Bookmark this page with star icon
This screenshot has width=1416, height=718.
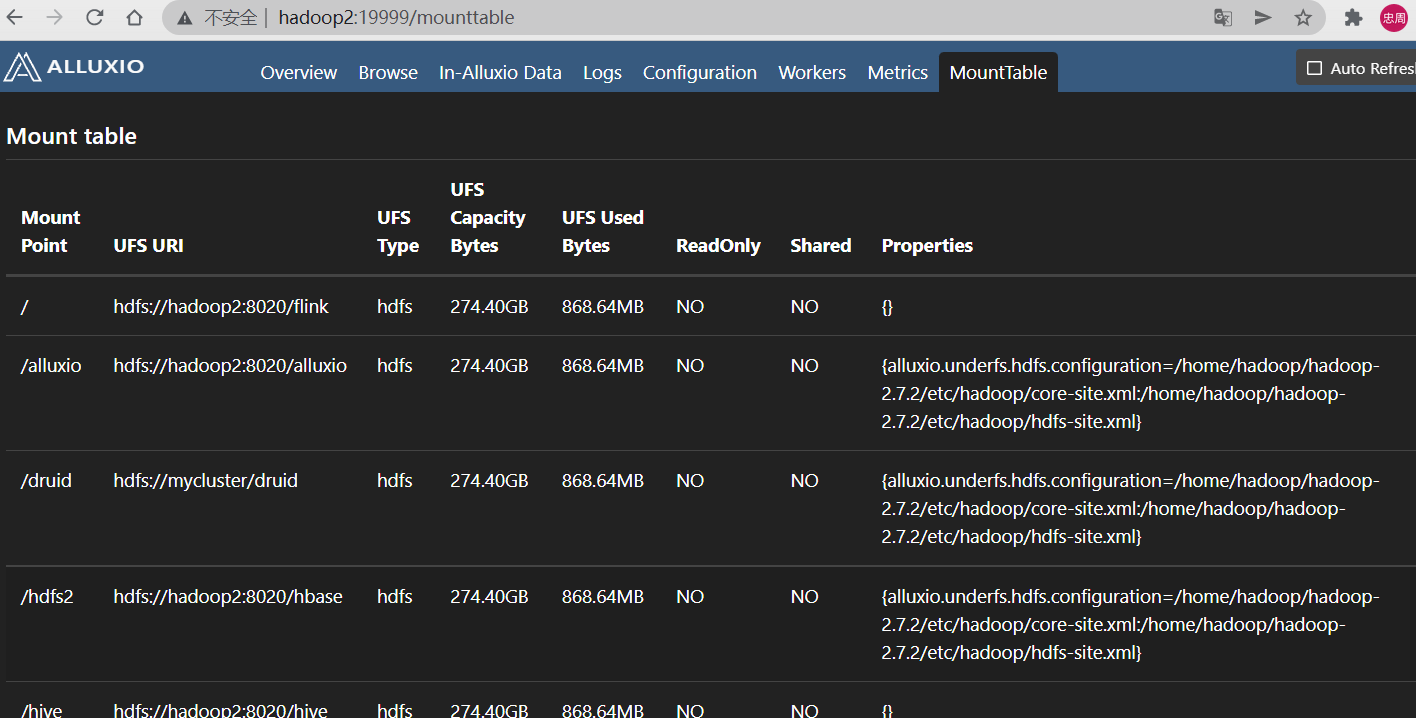coord(1303,17)
